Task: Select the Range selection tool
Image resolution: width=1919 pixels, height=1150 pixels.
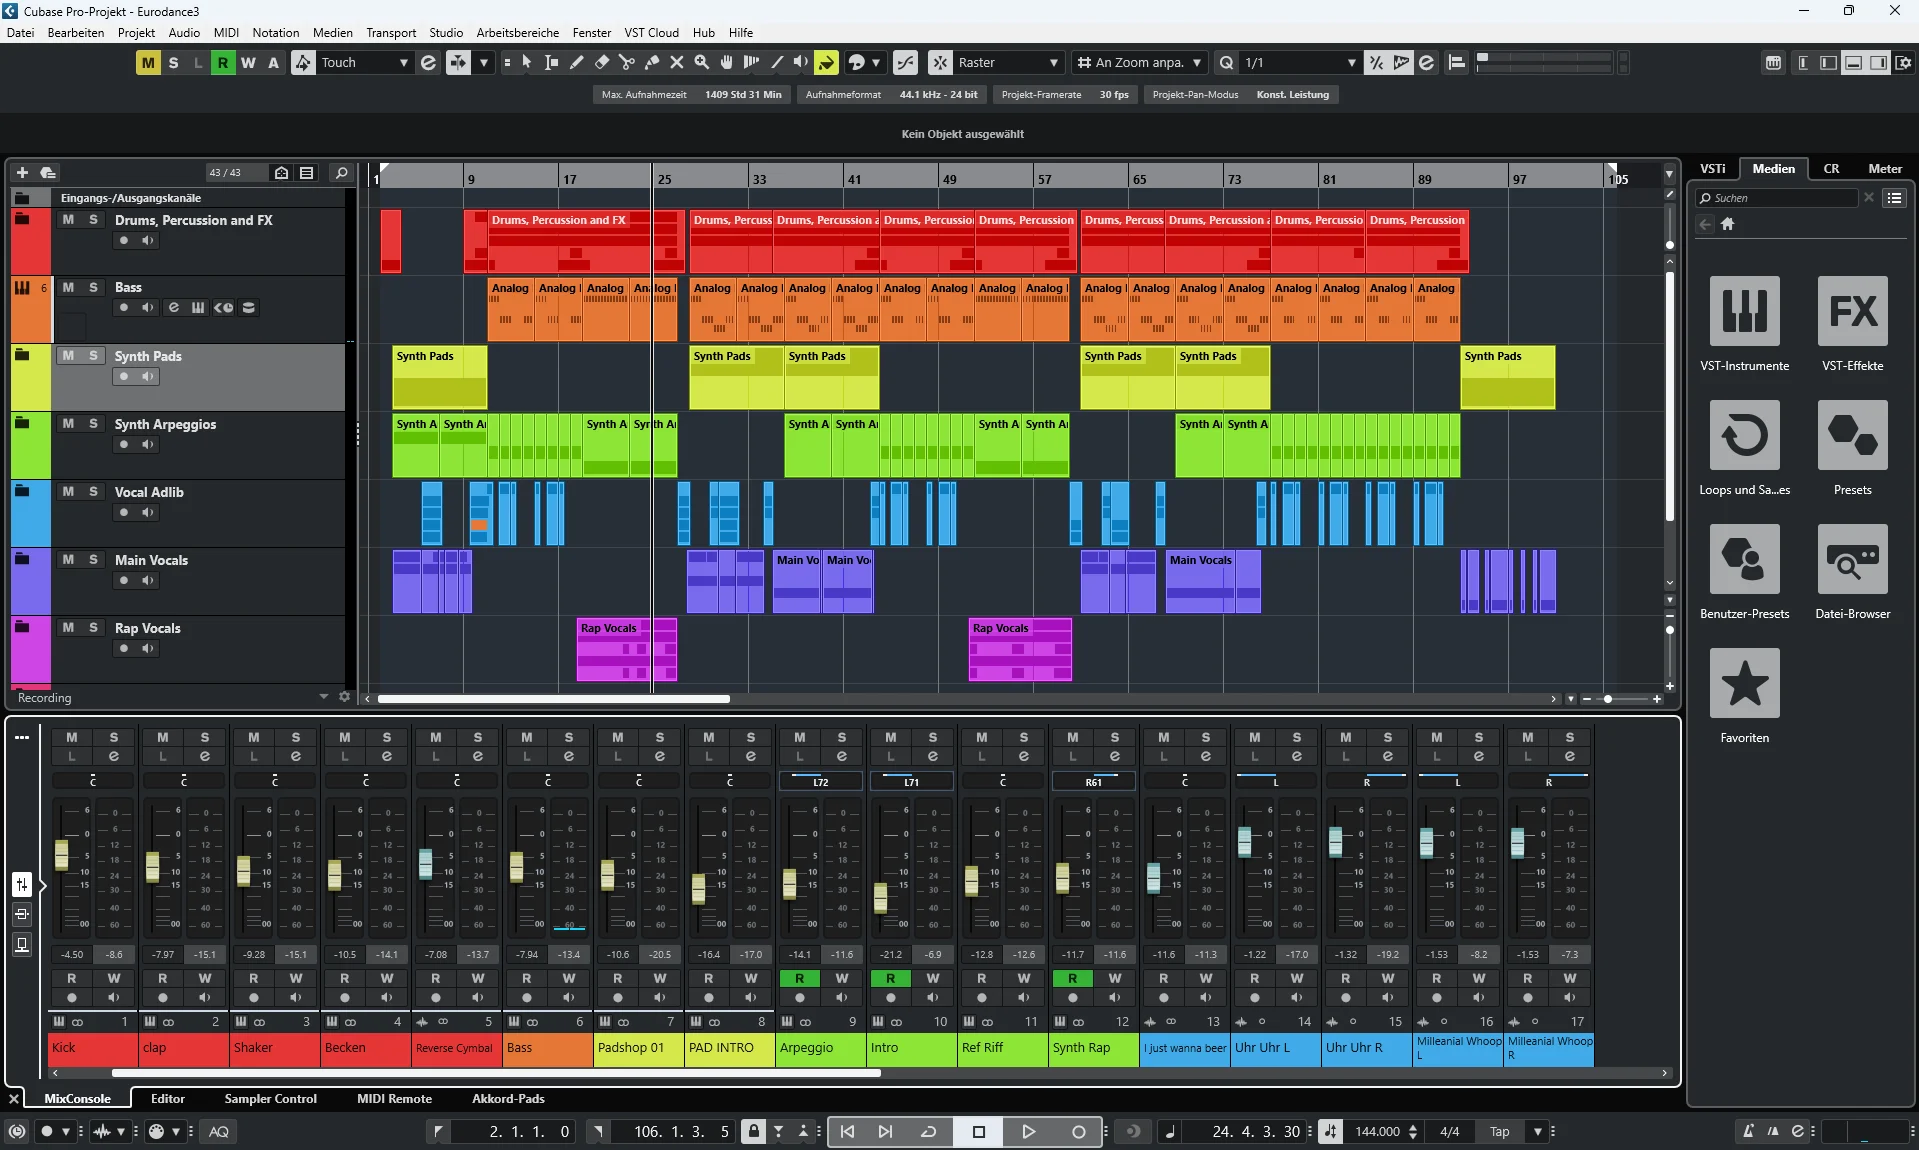Action: tap(552, 62)
